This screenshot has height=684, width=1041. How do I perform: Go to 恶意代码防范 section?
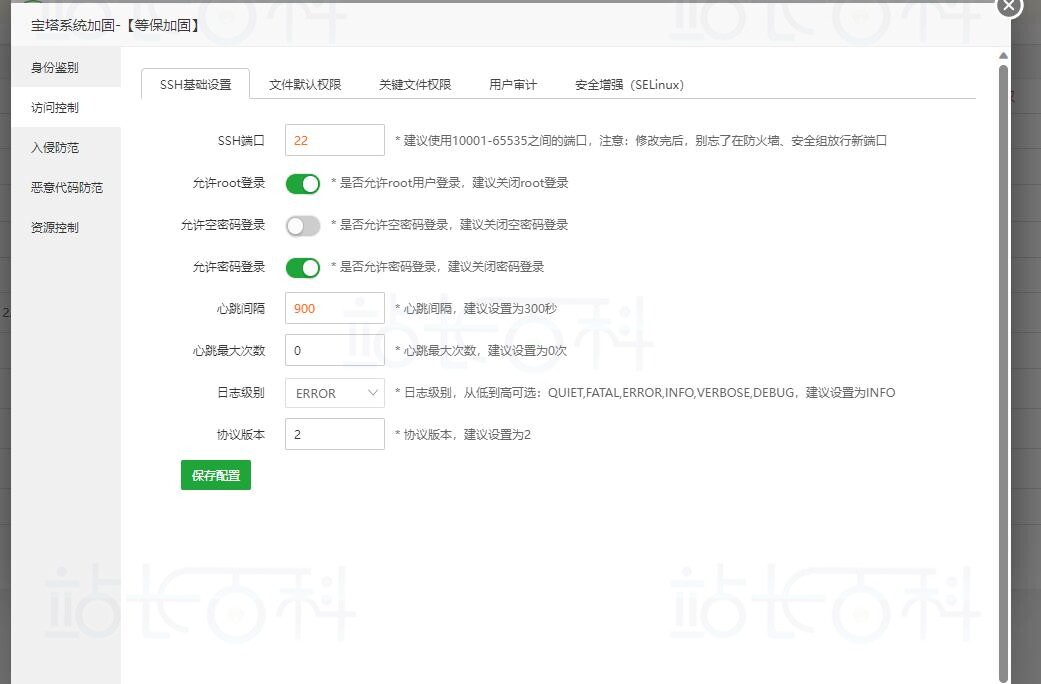[x=66, y=188]
